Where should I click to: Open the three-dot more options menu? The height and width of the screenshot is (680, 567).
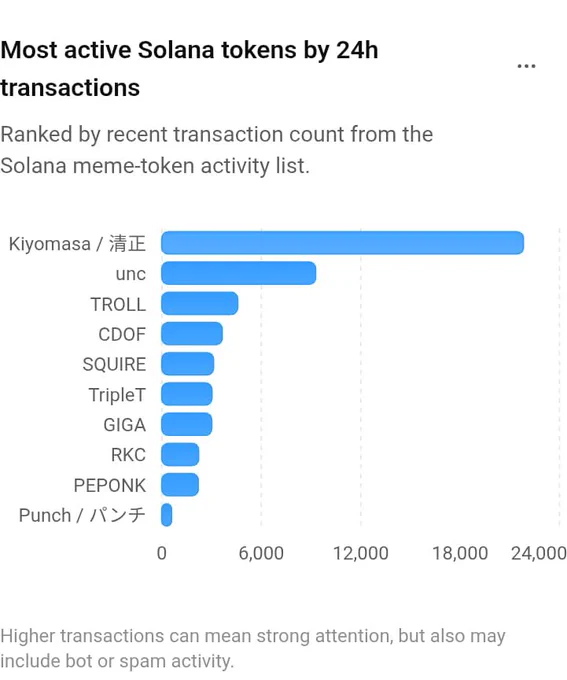[526, 66]
